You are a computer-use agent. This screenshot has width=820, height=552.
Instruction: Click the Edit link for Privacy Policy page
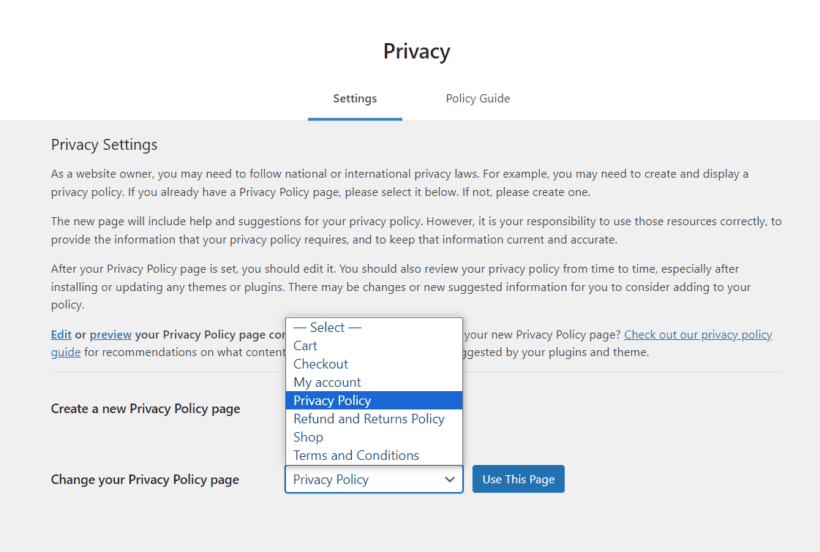(x=61, y=335)
